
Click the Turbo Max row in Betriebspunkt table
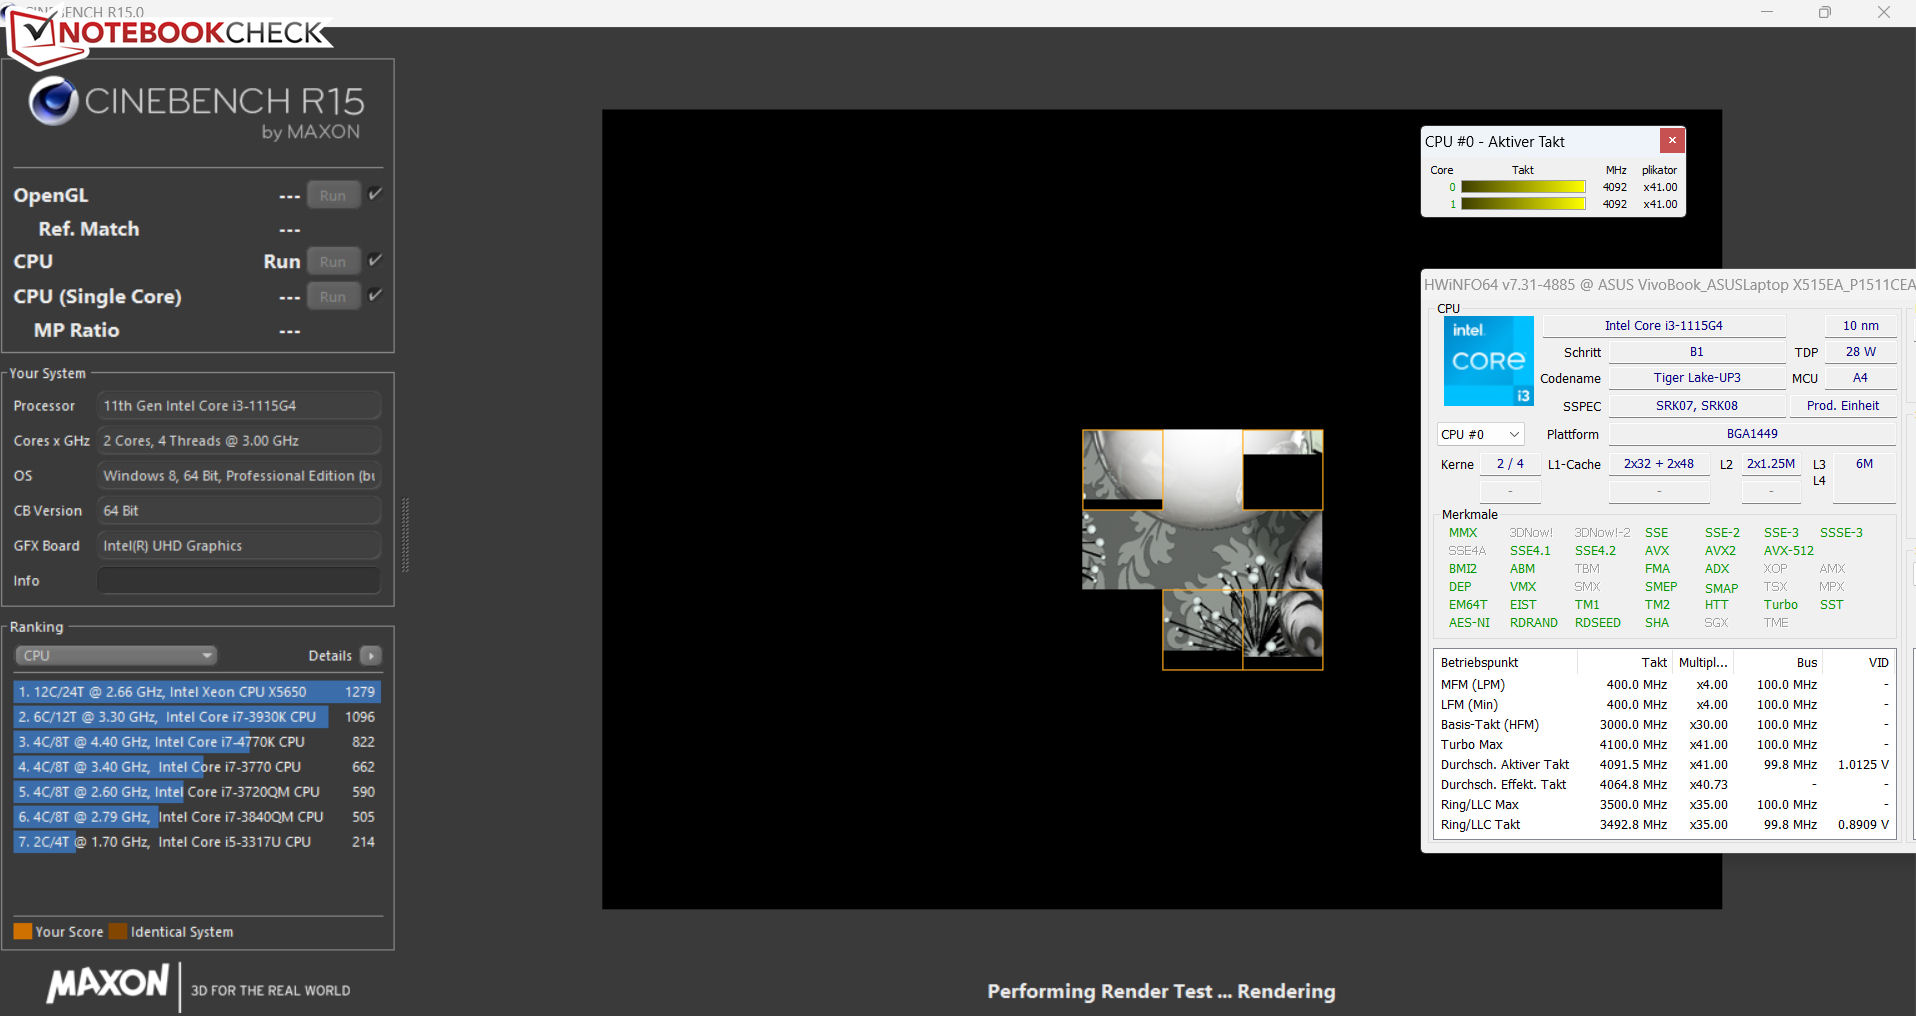(1664, 745)
